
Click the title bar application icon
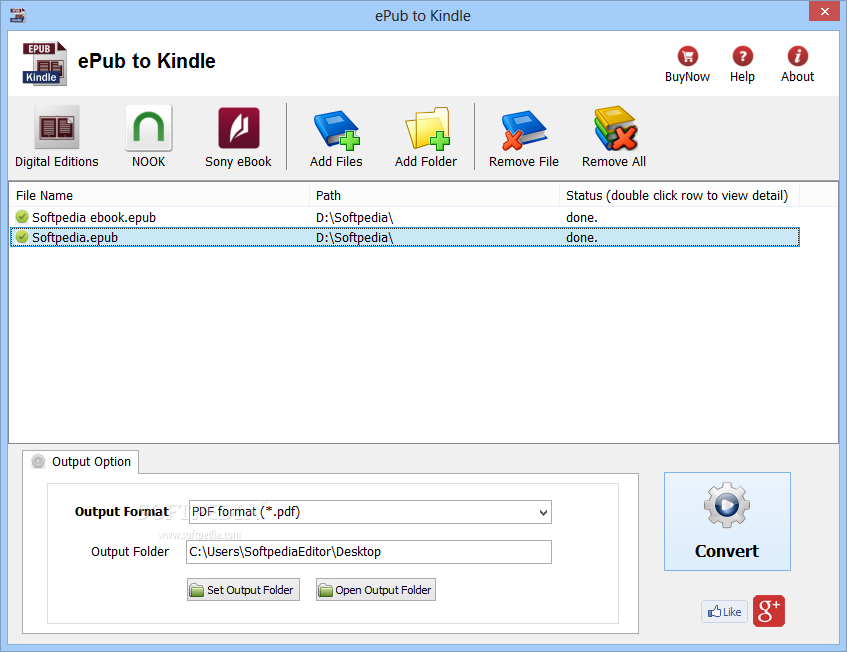(17, 15)
